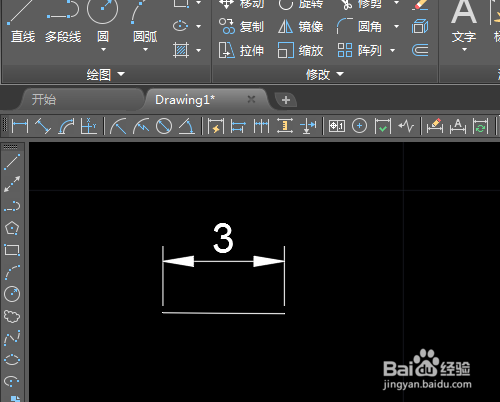Expand the 绘图 panel title
This screenshot has height=402, width=500.
(105, 74)
